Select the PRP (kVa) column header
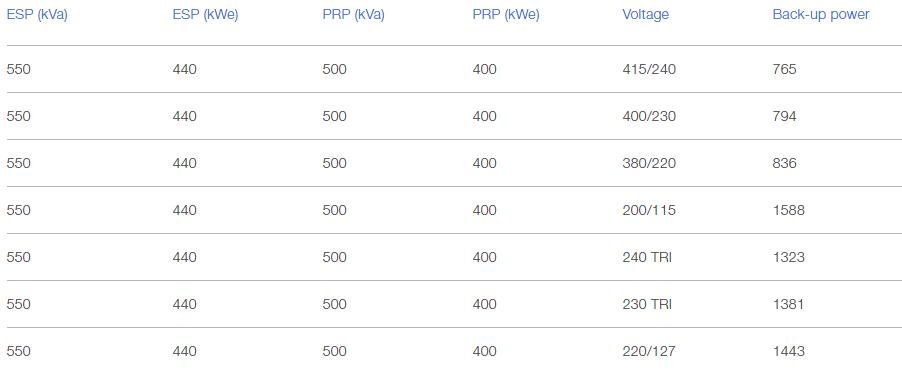Screen dimensions: 902x378 [353, 15]
